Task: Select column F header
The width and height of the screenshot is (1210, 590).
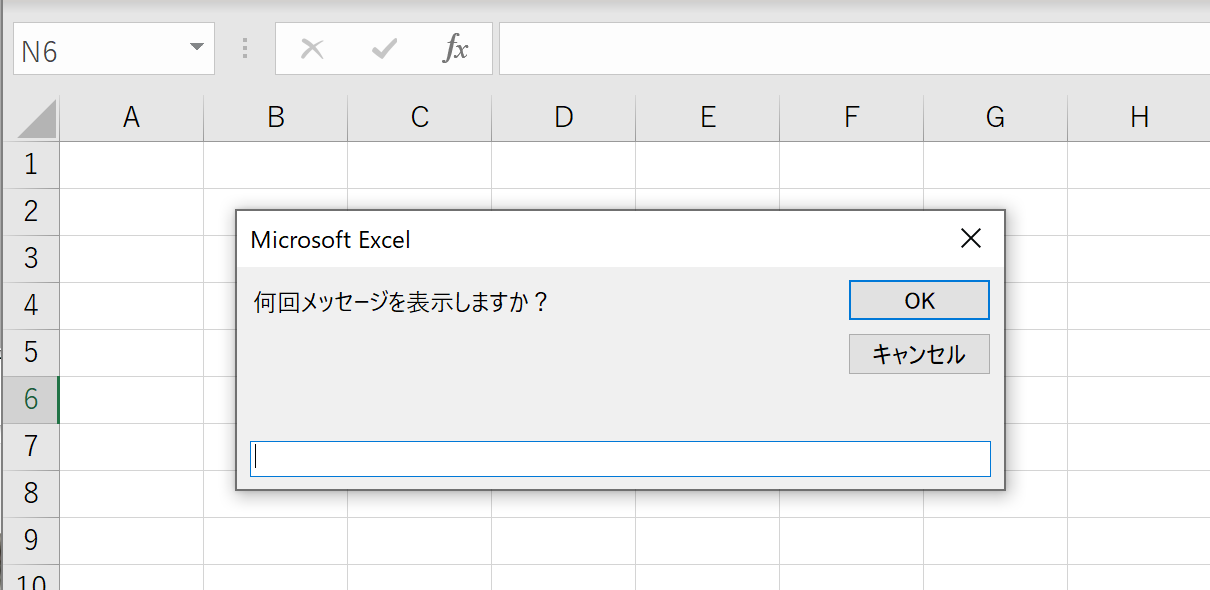Action: click(x=851, y=118)
